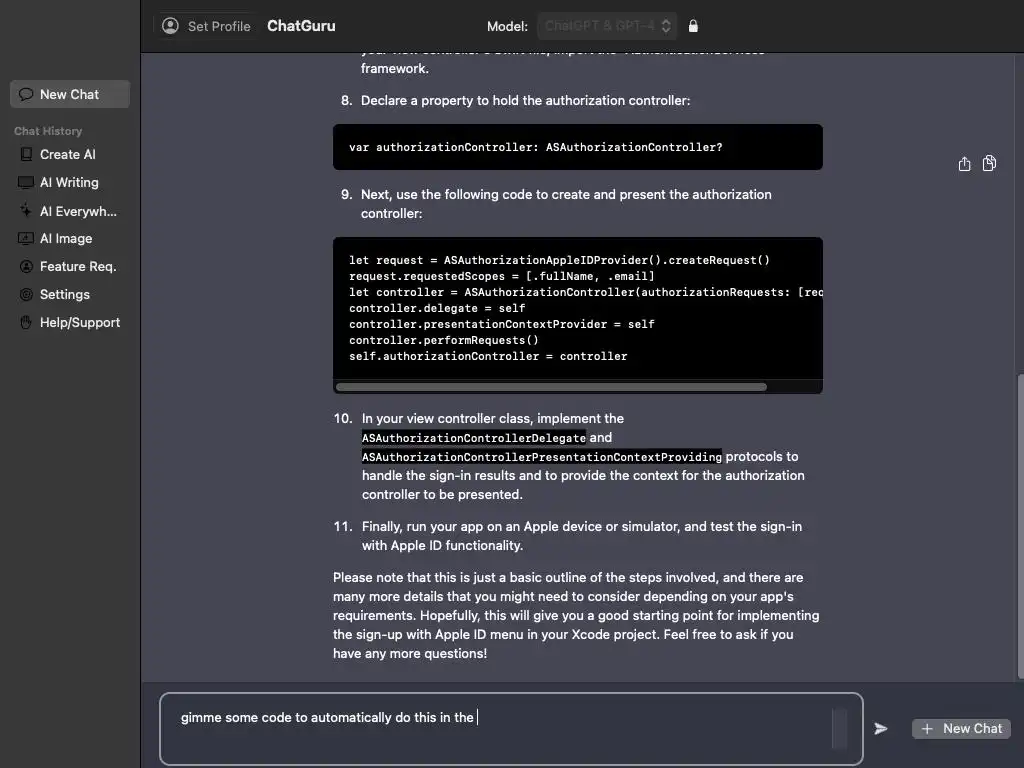Click the speech bubble icon in sidebar
Viewport: 1024px width, 768px height.
click(26, 94)
